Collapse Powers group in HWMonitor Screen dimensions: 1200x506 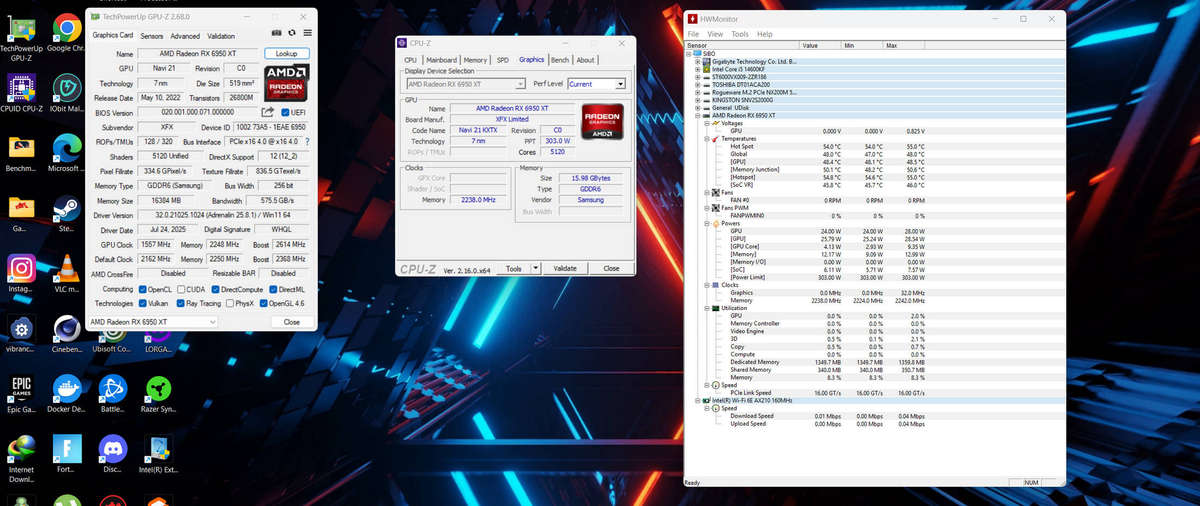pos(707,224)
